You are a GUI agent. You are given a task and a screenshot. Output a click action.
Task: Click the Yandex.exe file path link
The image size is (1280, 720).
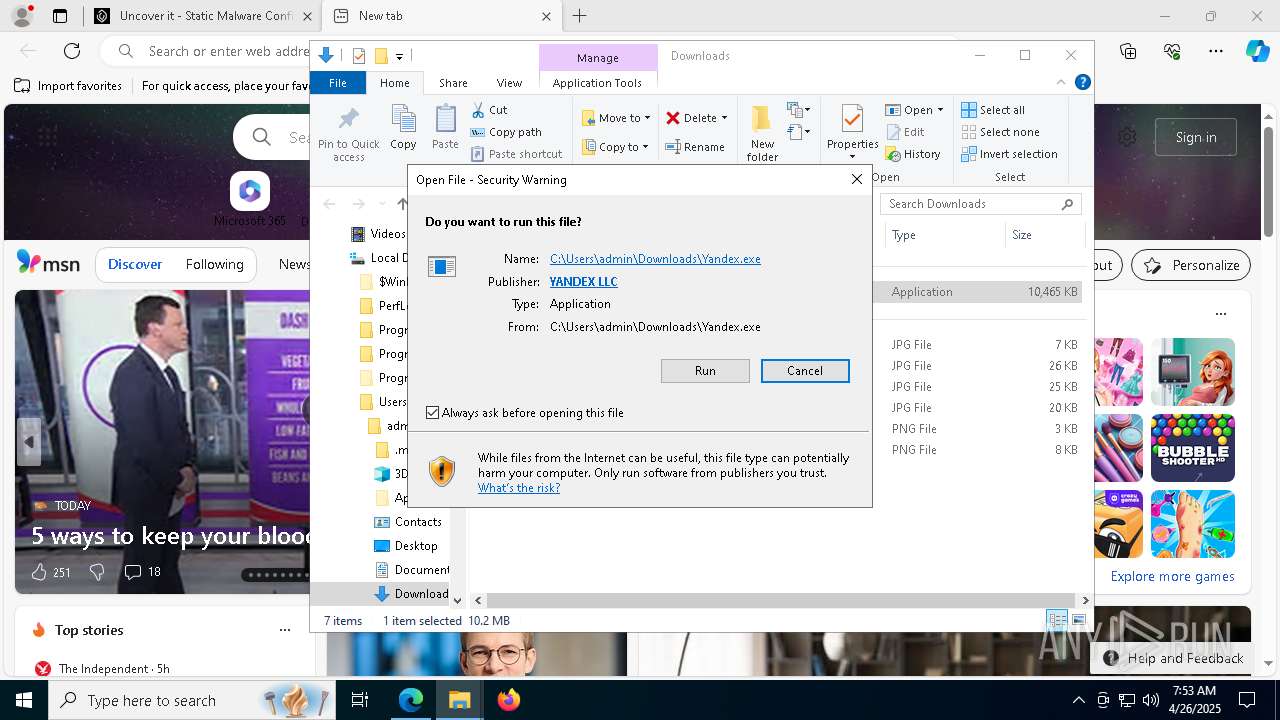click(x=655, y=259)
